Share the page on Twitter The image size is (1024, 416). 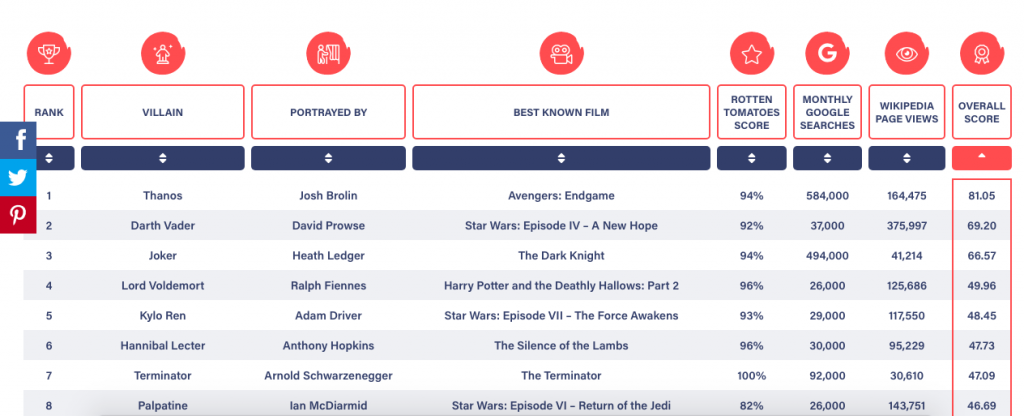18,178
